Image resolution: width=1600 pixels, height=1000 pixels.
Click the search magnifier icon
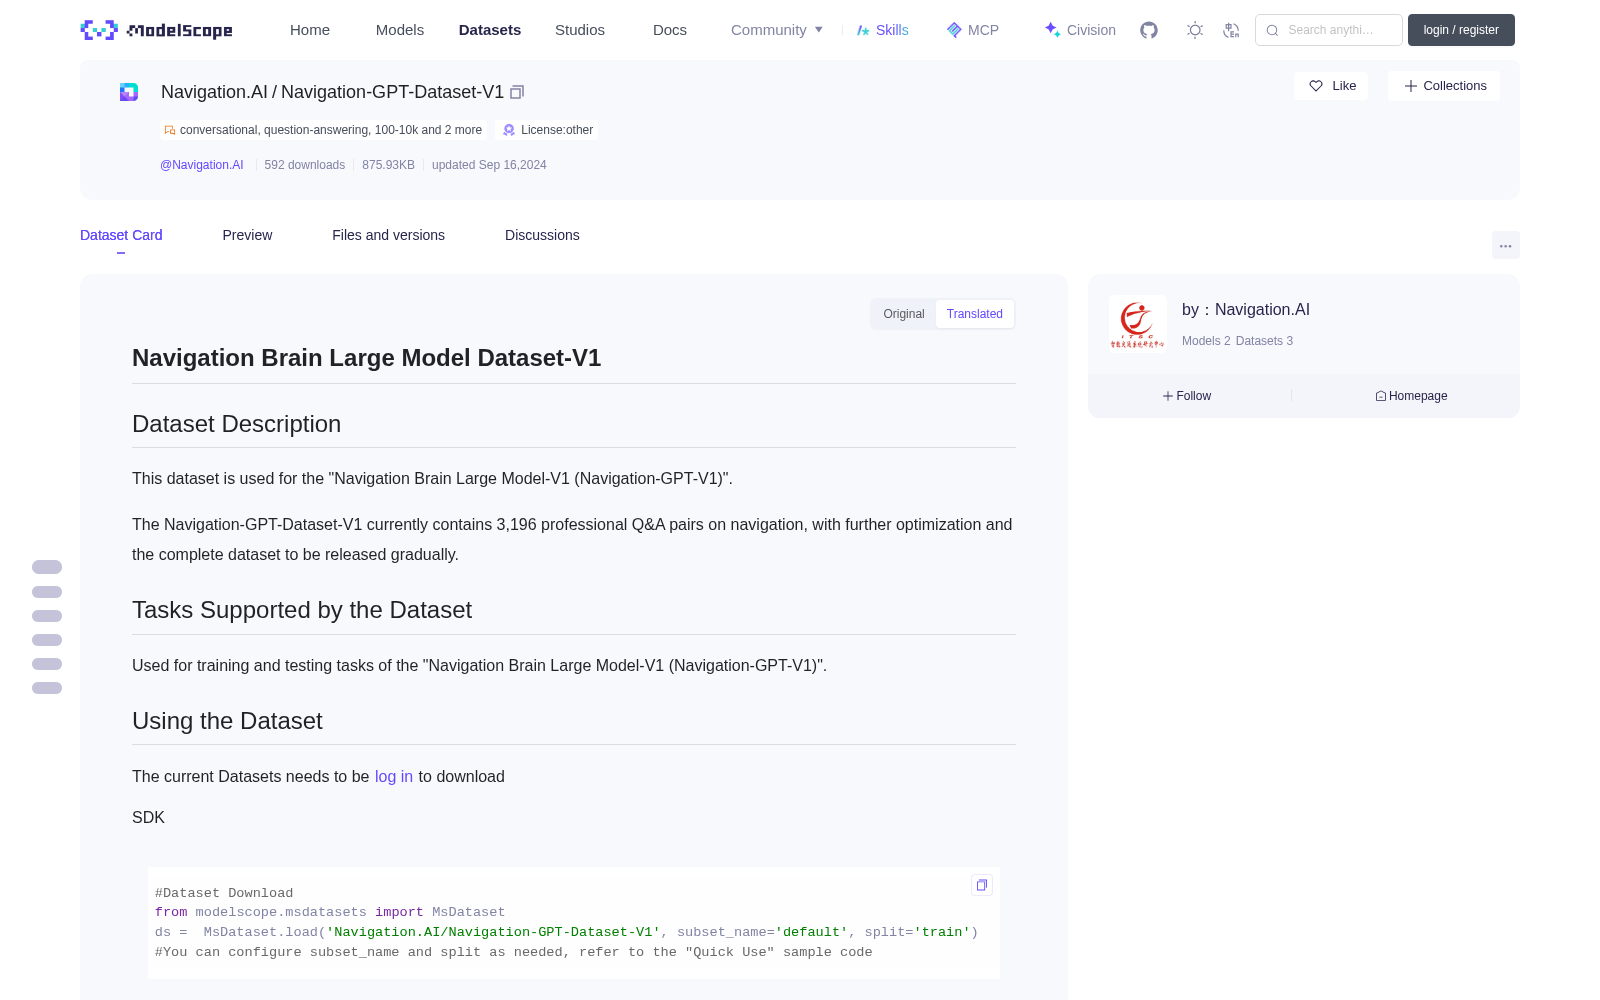(x=1272, y=30)
